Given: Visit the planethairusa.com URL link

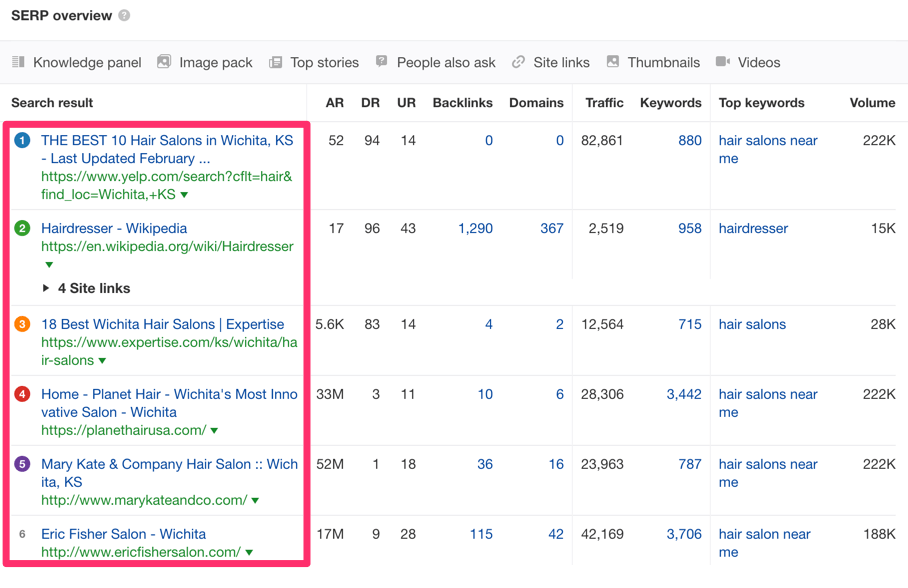Looking at the screenshot, I should pos(123,430).
